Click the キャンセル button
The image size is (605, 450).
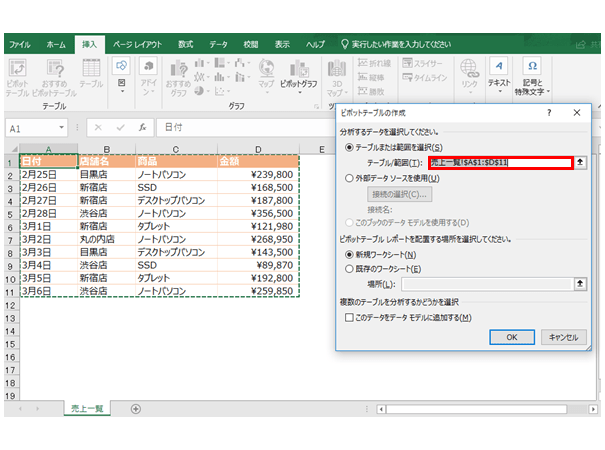tap(562, 337)
